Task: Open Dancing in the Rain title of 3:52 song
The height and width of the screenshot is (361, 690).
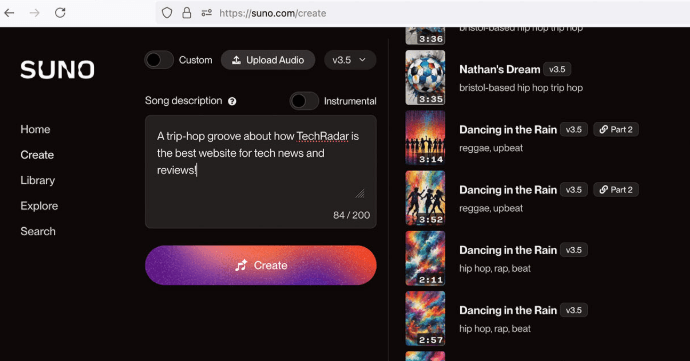Action: point(508,190)
